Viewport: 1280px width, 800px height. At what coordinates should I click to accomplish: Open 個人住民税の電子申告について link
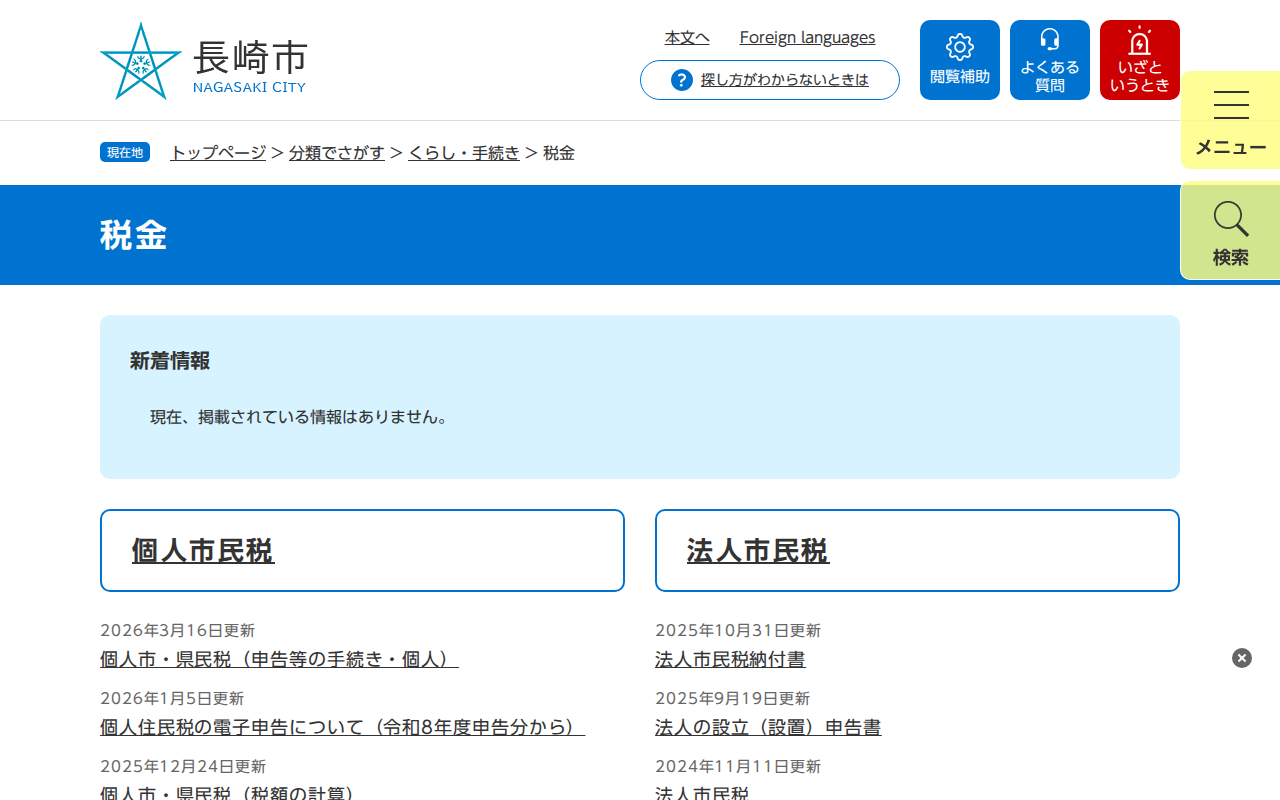coord(342,727)
